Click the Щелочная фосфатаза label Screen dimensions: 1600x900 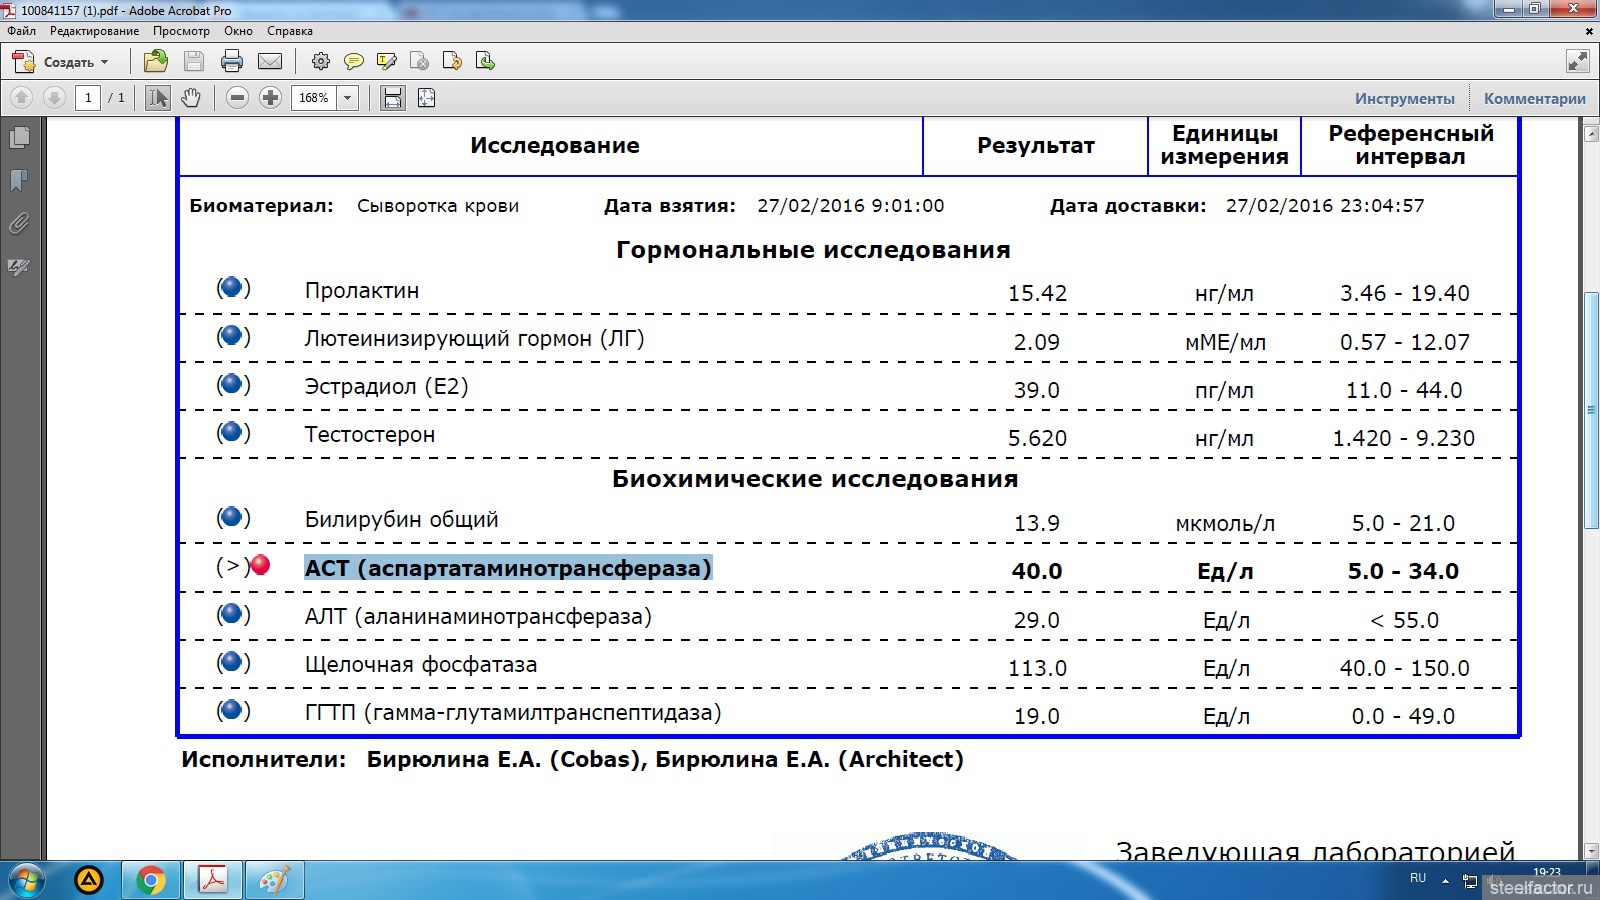[421, 665]
